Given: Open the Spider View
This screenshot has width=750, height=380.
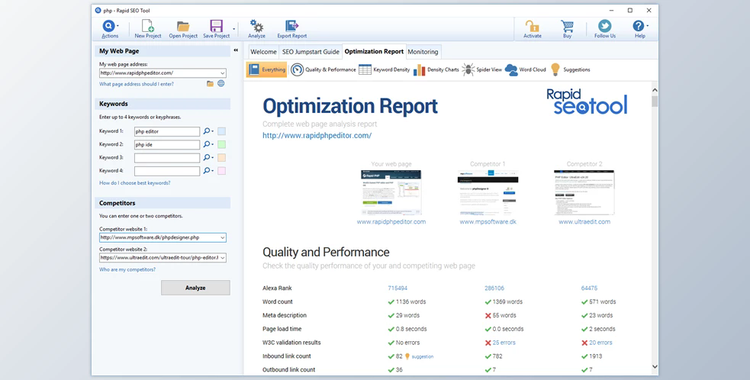Looking at the screenshot, I should 482,70.
